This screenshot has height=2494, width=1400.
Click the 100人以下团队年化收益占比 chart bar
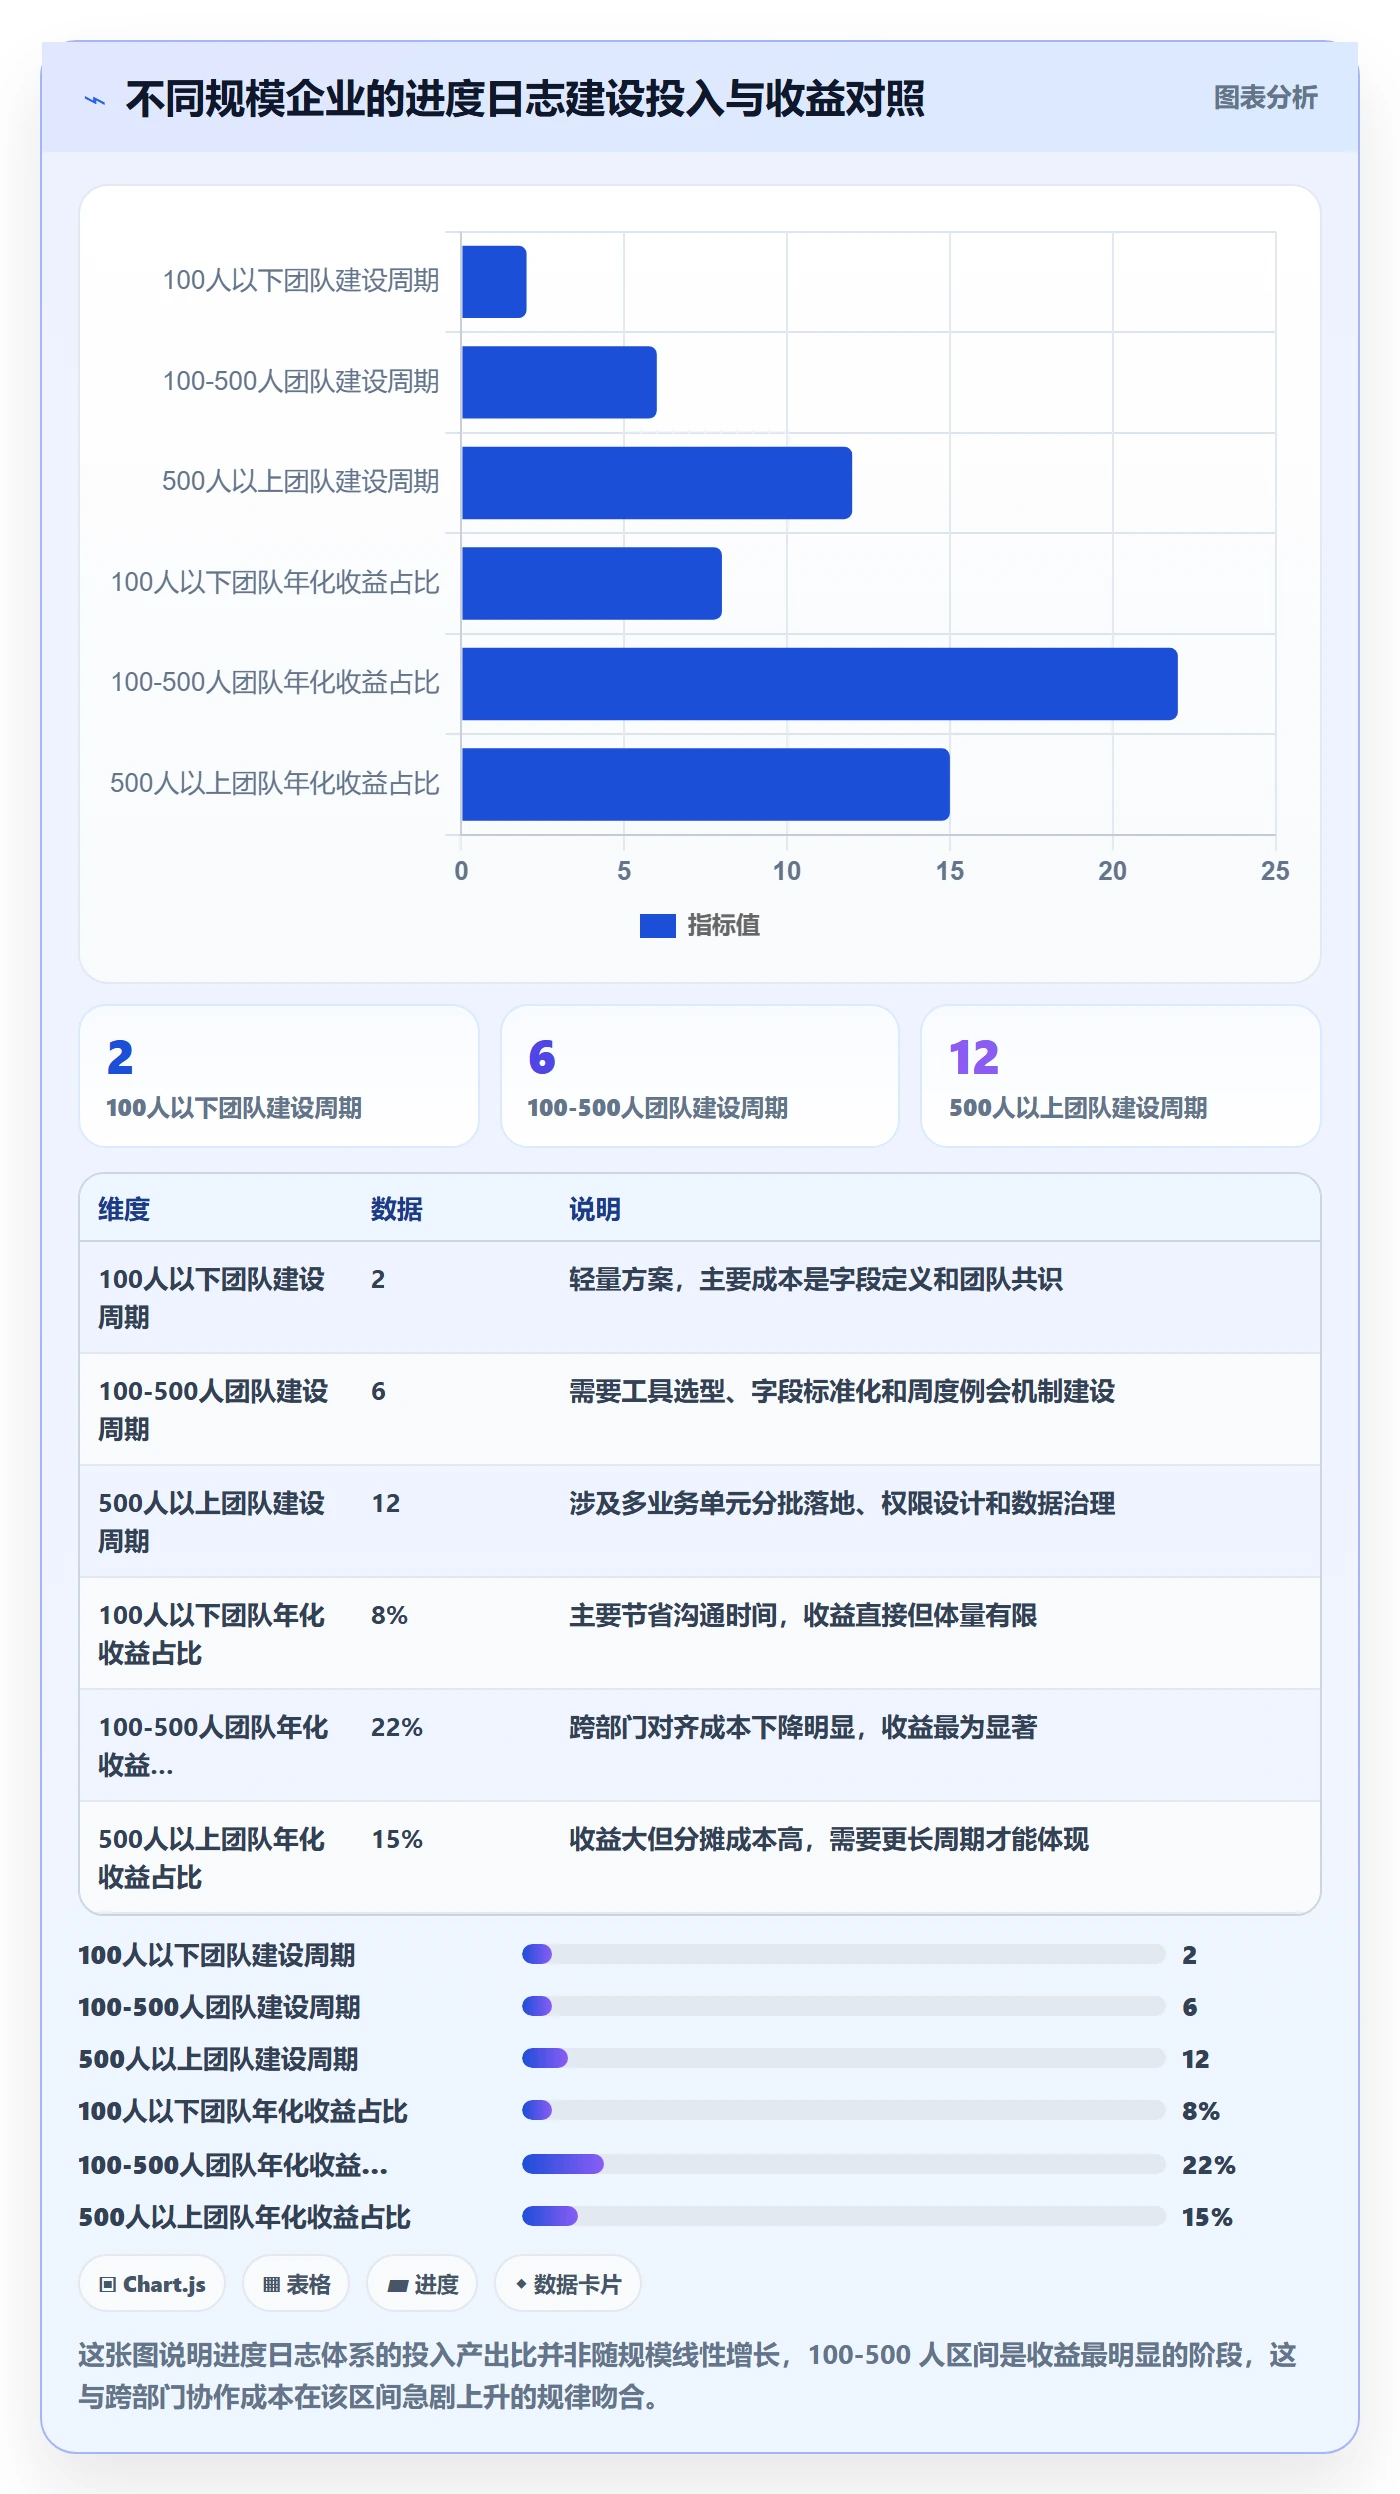[x=592, y=583]
